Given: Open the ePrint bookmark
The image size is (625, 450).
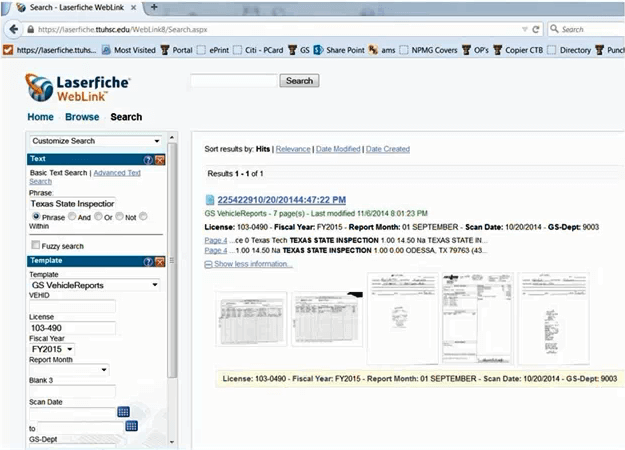Looking at the screenshot, I should (213, 50).
